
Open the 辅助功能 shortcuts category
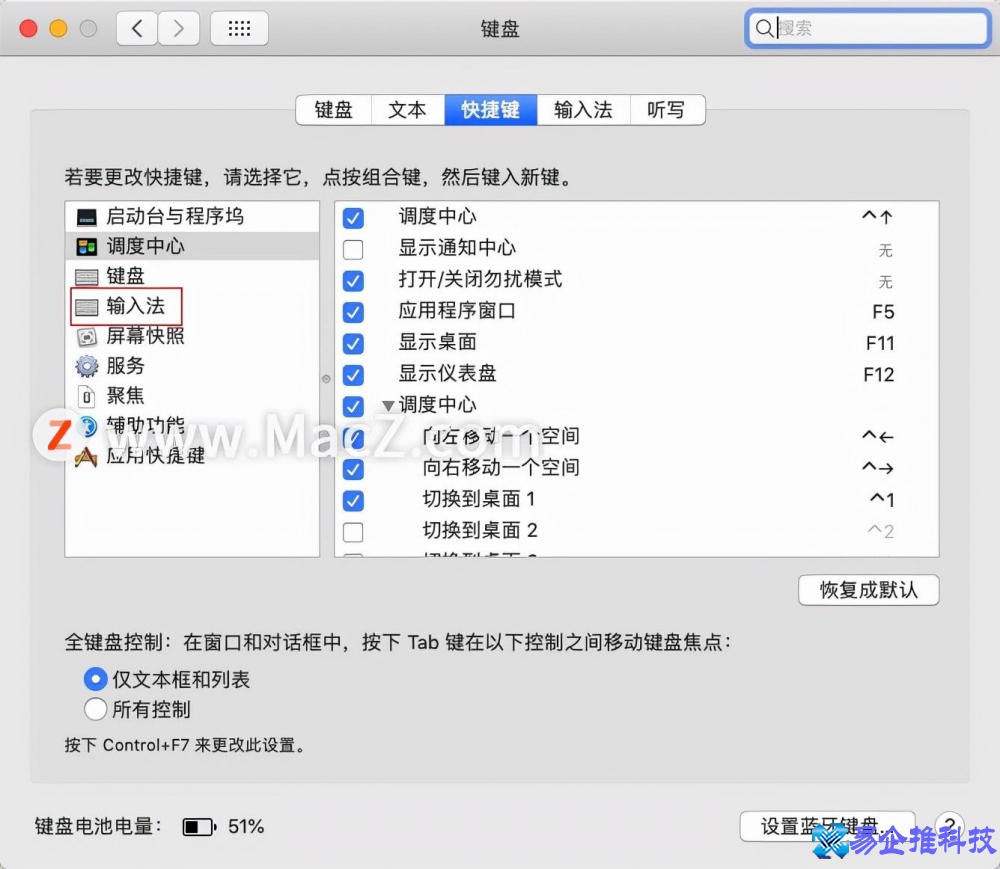[130, 426]
